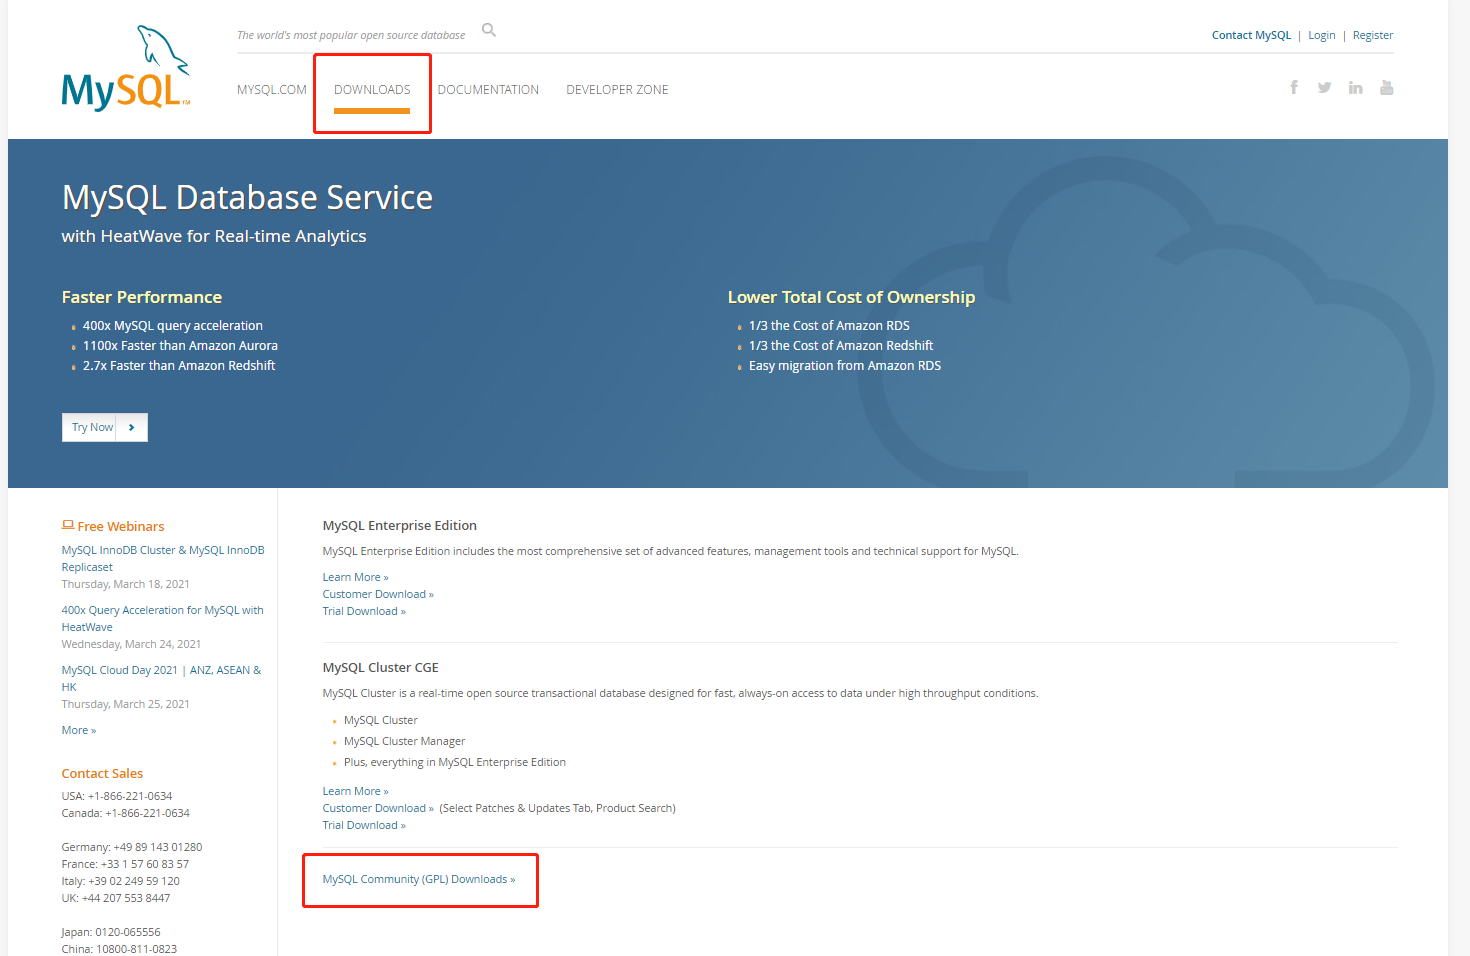The width and height of the screenshot is (1470, 956).
Task: Open MySQL's Facebook page icon
Action: tap(1294, 87)
